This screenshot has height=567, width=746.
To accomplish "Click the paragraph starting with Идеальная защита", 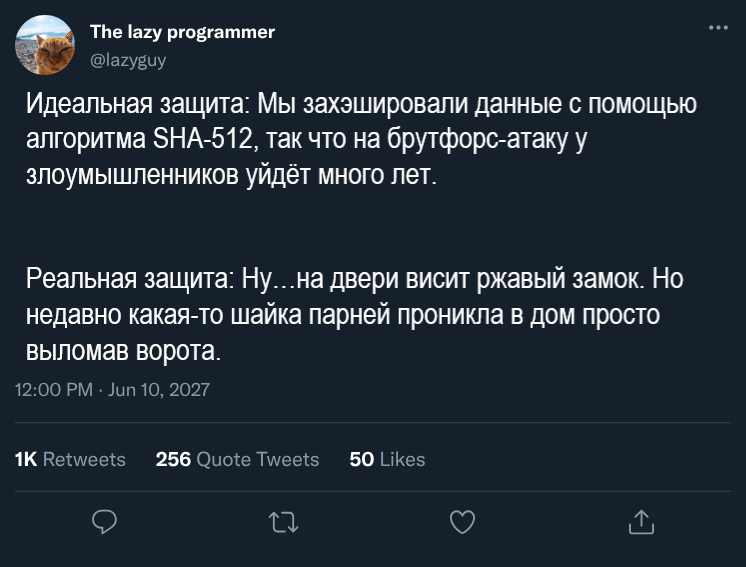I will pos(360,140).
